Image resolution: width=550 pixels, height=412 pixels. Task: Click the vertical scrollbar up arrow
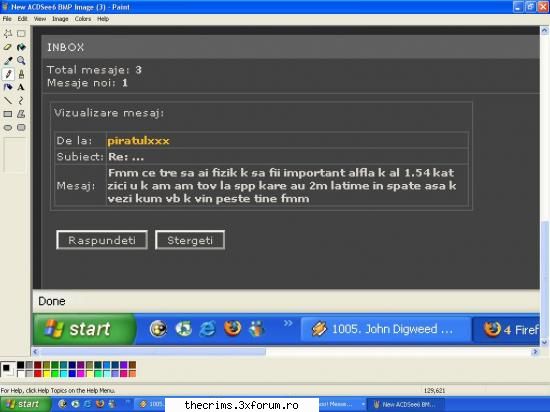544,31
